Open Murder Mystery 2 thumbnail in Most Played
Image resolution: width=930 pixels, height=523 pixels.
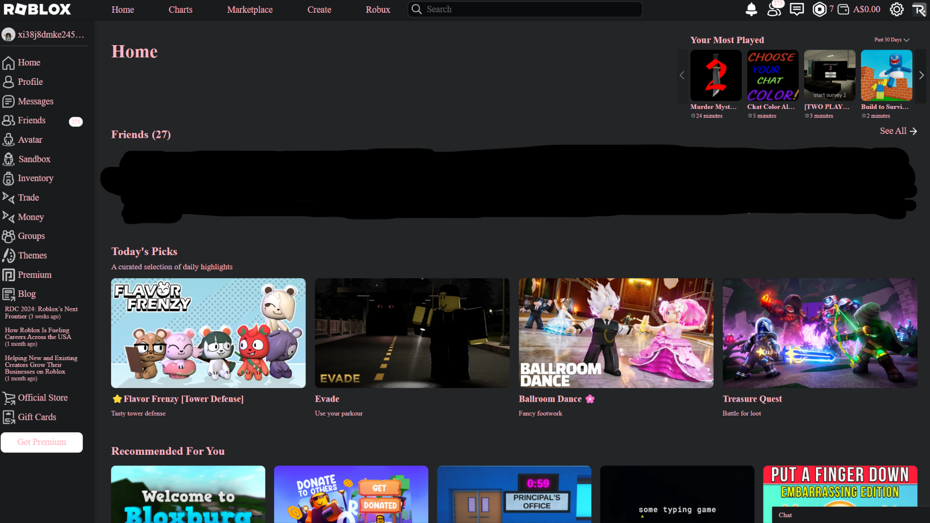click(715, 75)
